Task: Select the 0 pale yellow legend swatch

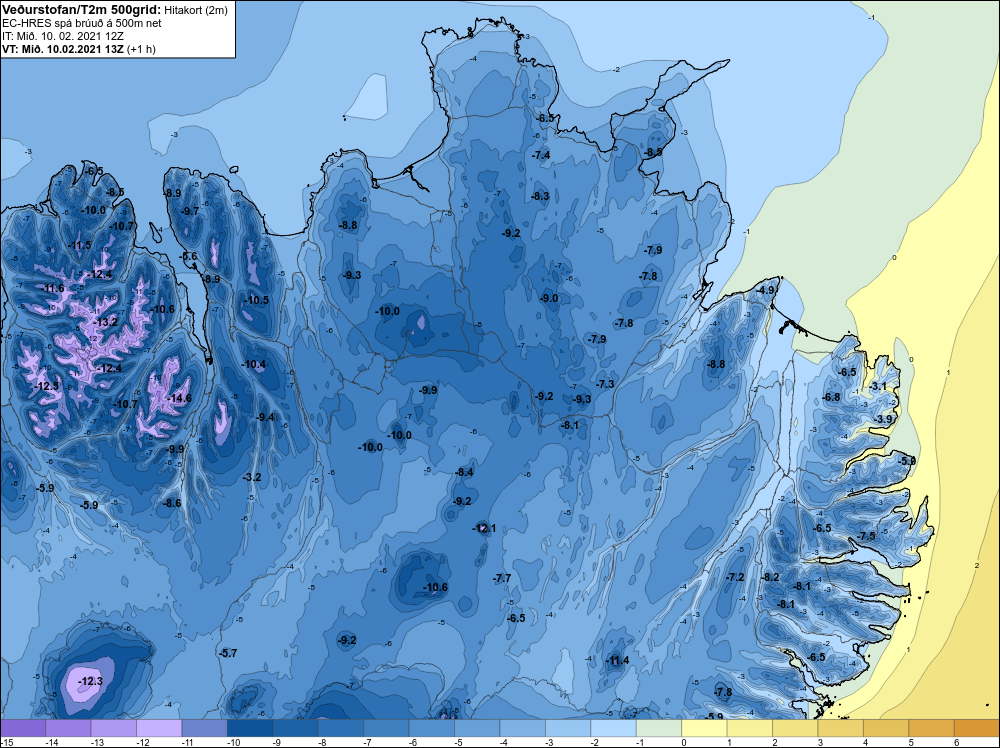Action: tap(704, 728)
